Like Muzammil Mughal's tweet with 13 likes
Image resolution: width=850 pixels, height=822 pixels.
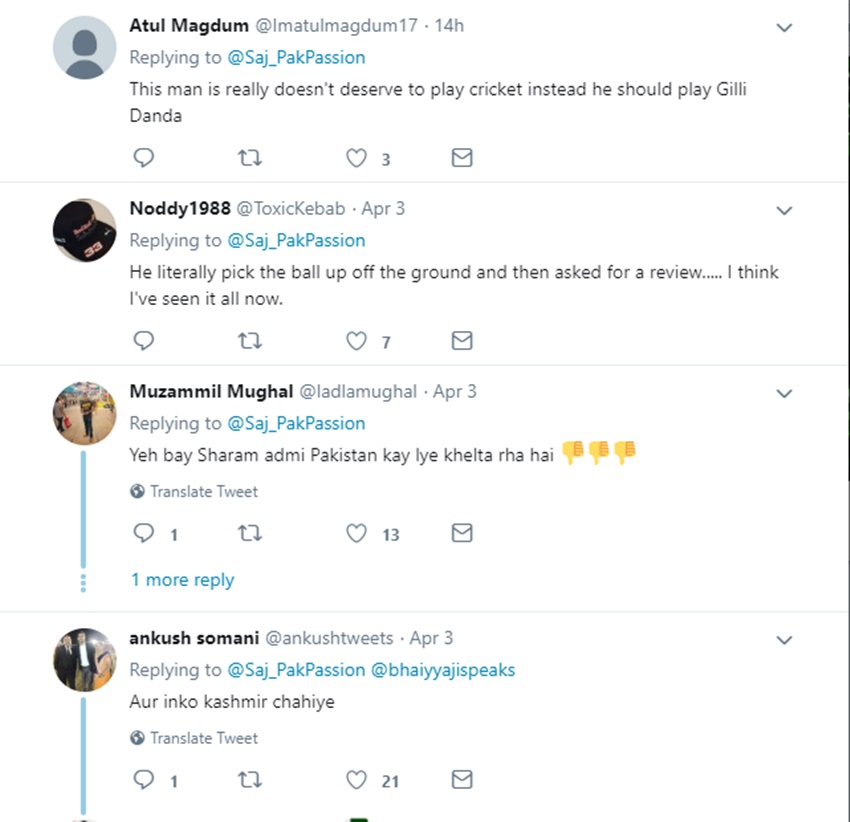click(x=357, y=533)
